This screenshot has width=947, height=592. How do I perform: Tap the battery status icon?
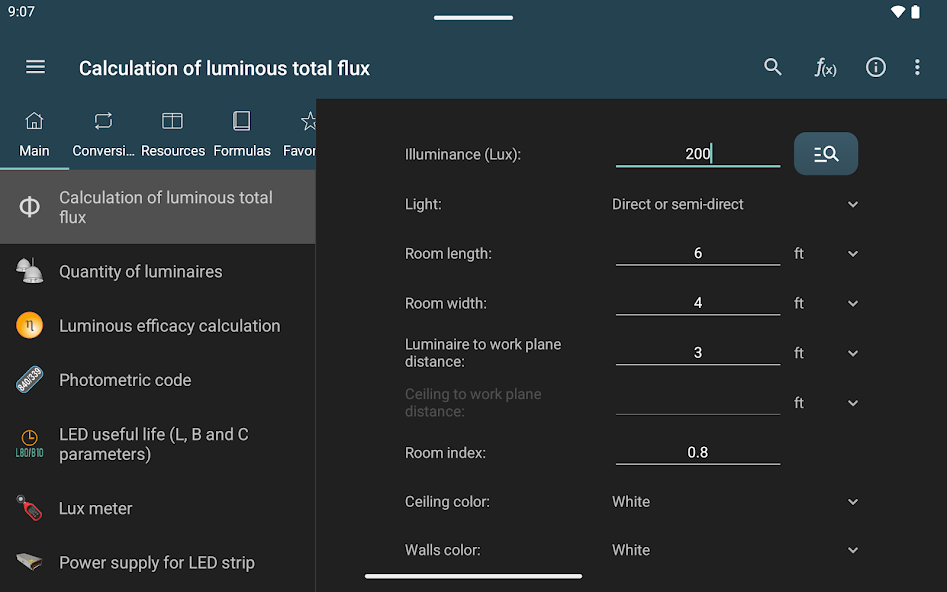point(916,11)
